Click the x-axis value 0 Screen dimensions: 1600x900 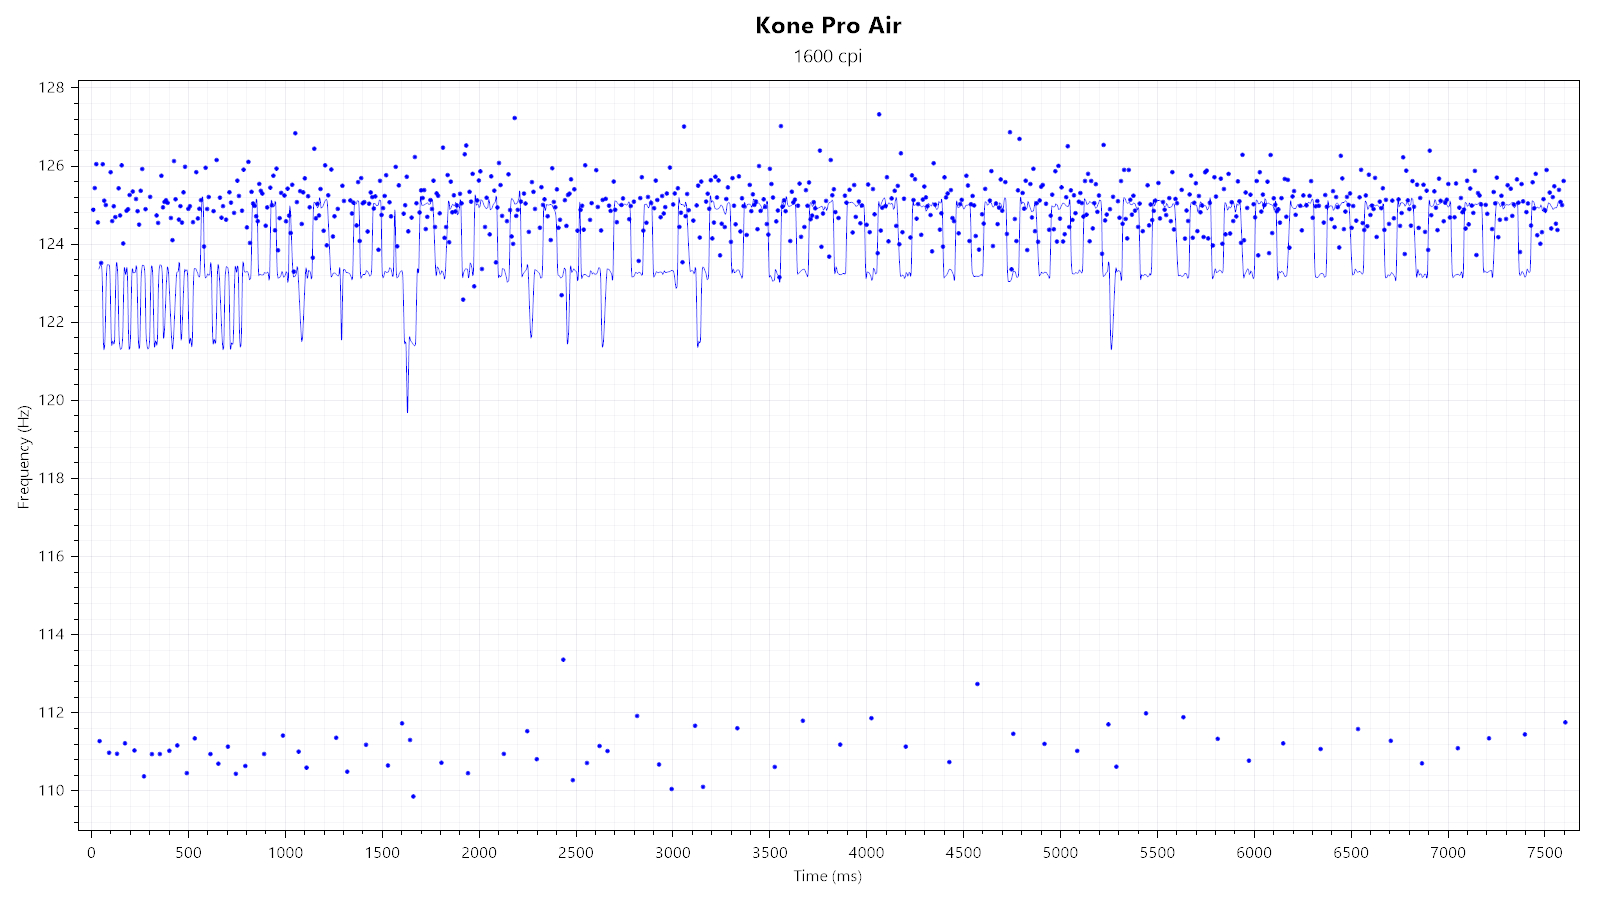pos(92,853)
